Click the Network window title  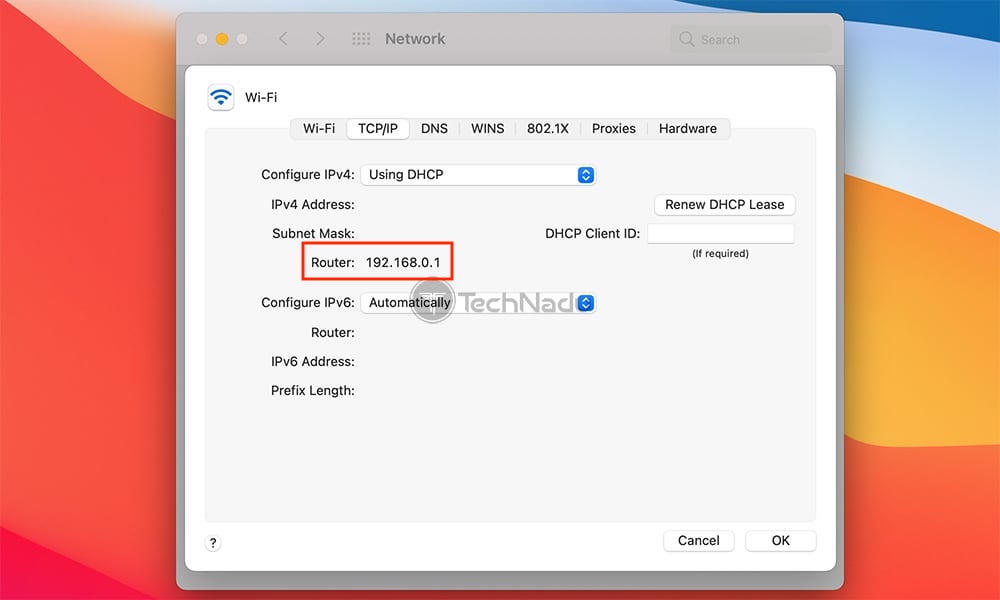[415, 39]
